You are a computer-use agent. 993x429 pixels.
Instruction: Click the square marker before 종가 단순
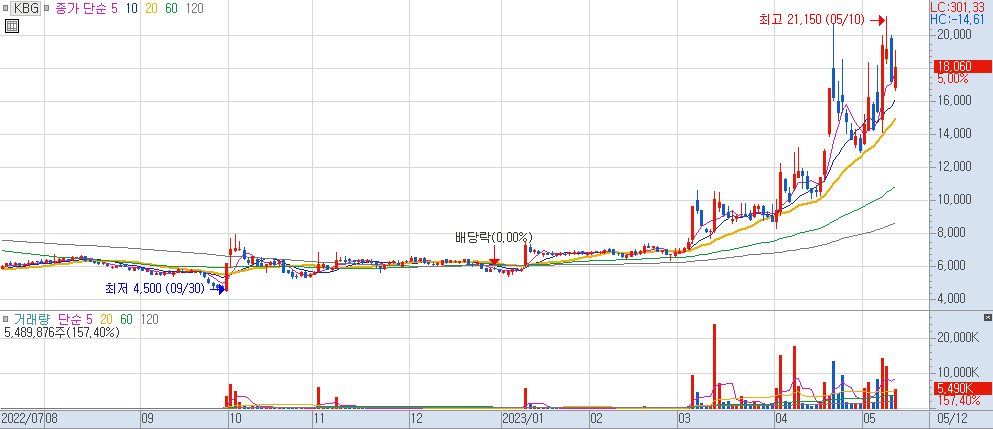47,9
